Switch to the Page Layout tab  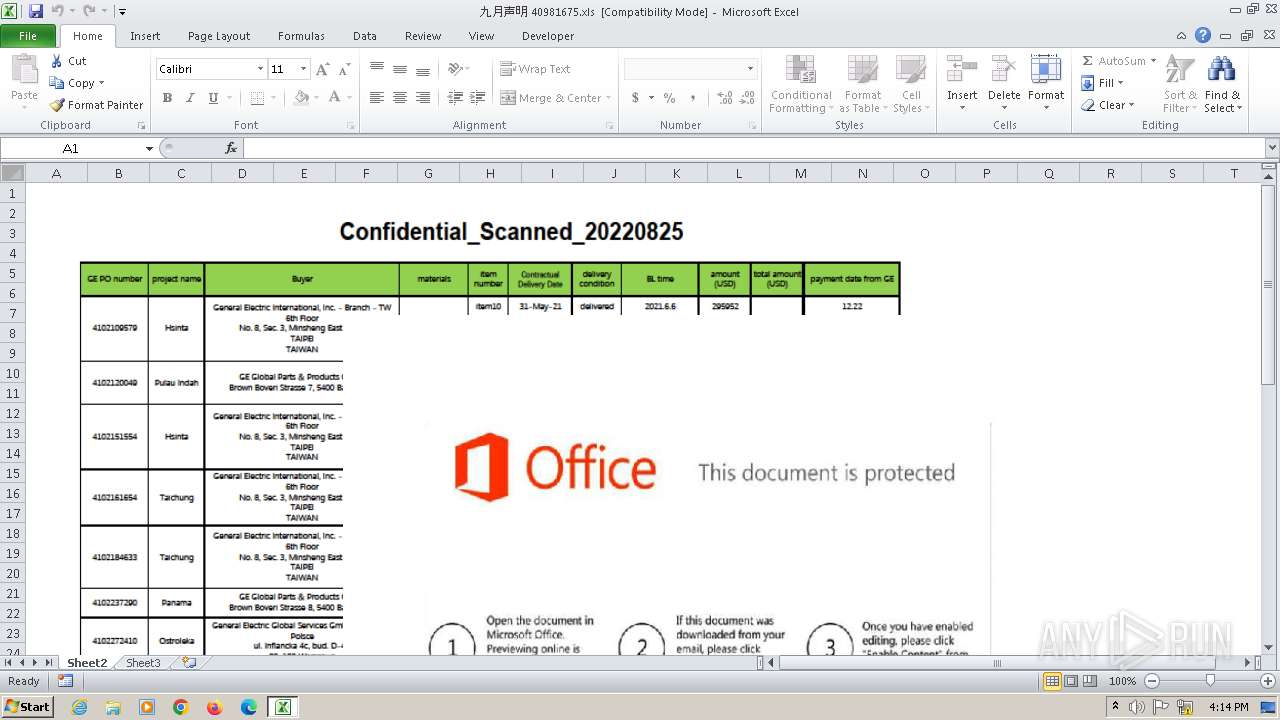[219, 36]
